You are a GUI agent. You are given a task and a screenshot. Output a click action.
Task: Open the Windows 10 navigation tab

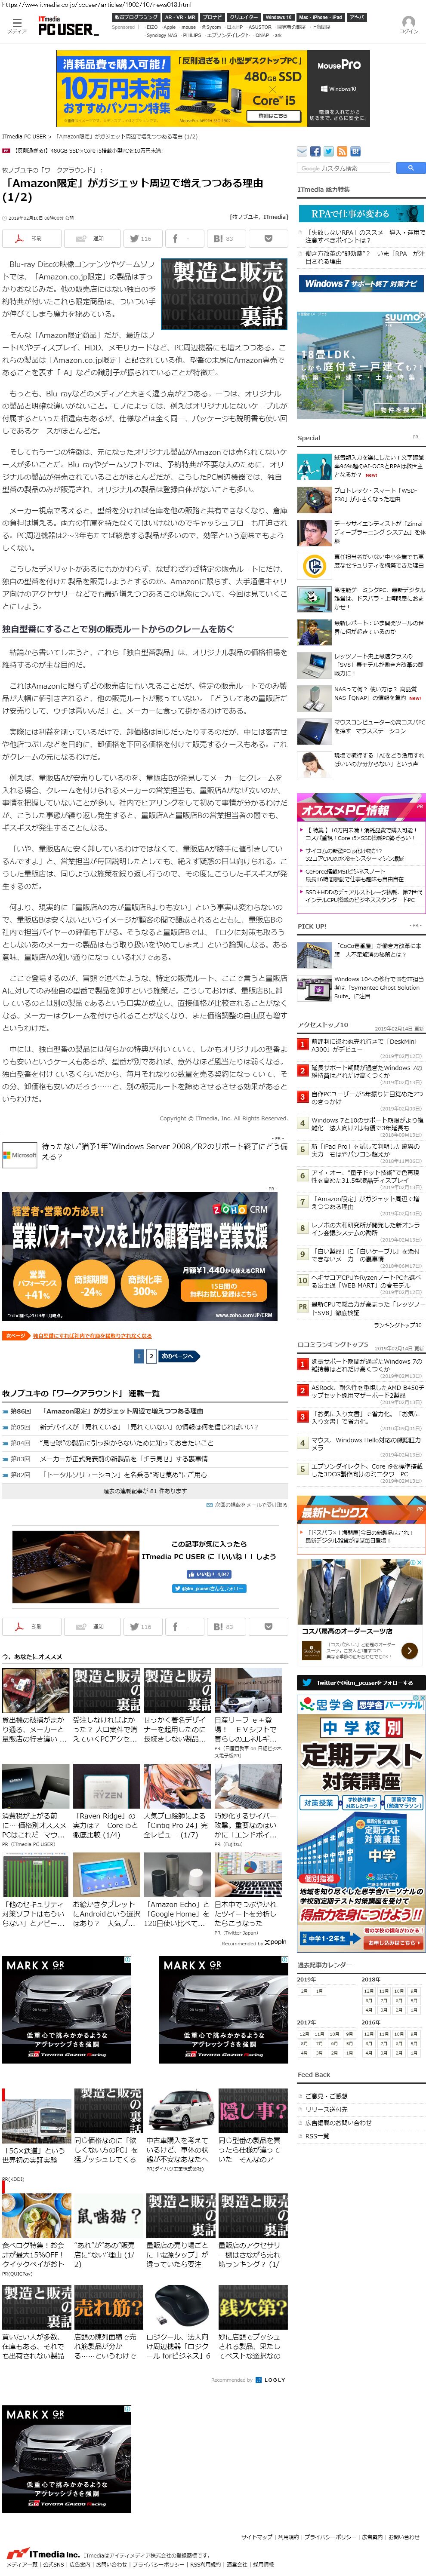point(279,17)
